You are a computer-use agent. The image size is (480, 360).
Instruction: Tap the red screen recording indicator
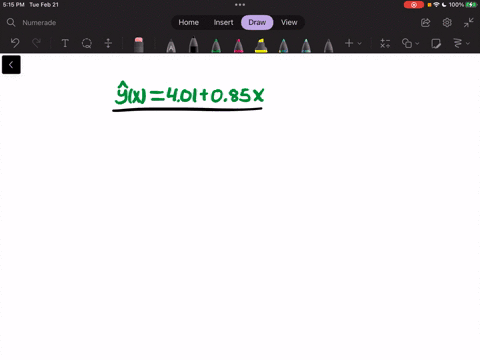414,5
